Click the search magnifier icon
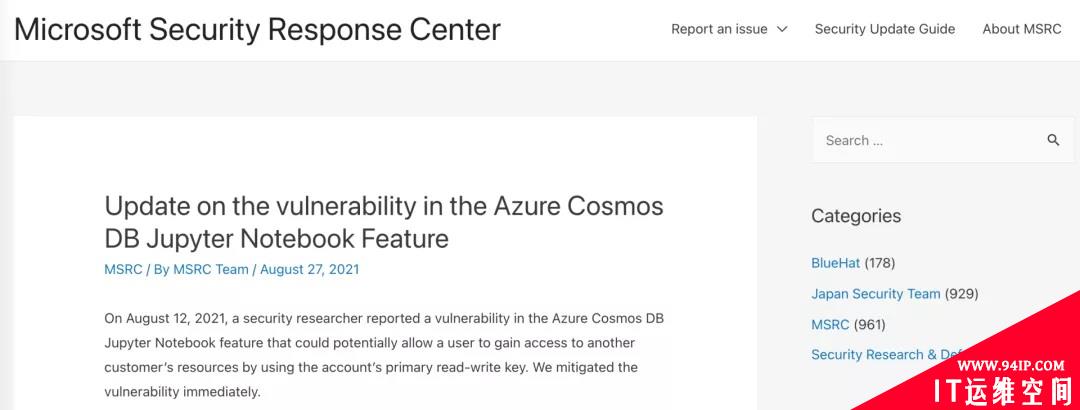The width and height of the screenshot is (1080, 410). [x=1053, y=141]
